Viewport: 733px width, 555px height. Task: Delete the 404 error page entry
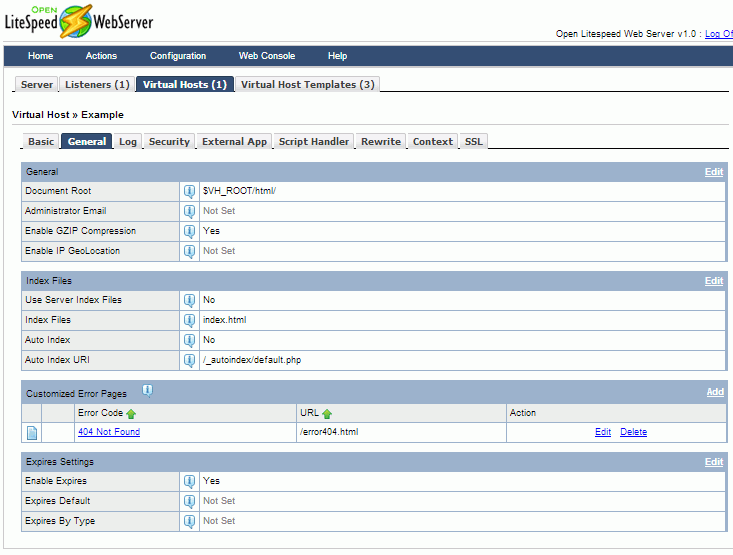633,432
